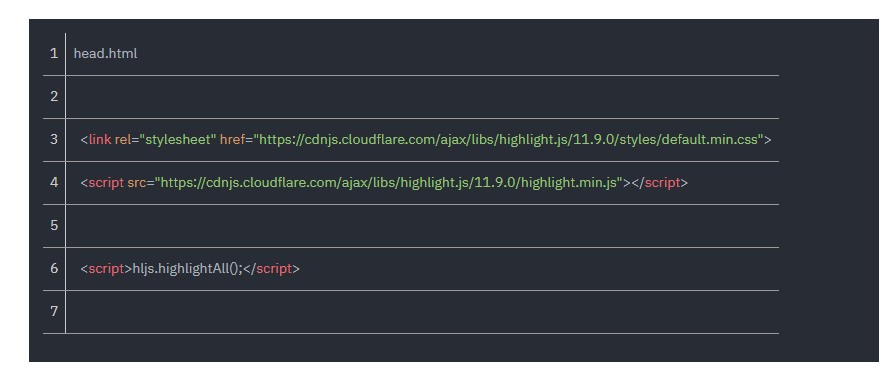Click line number 1
The width and height of the screenshot is (895, 387).
54,54
